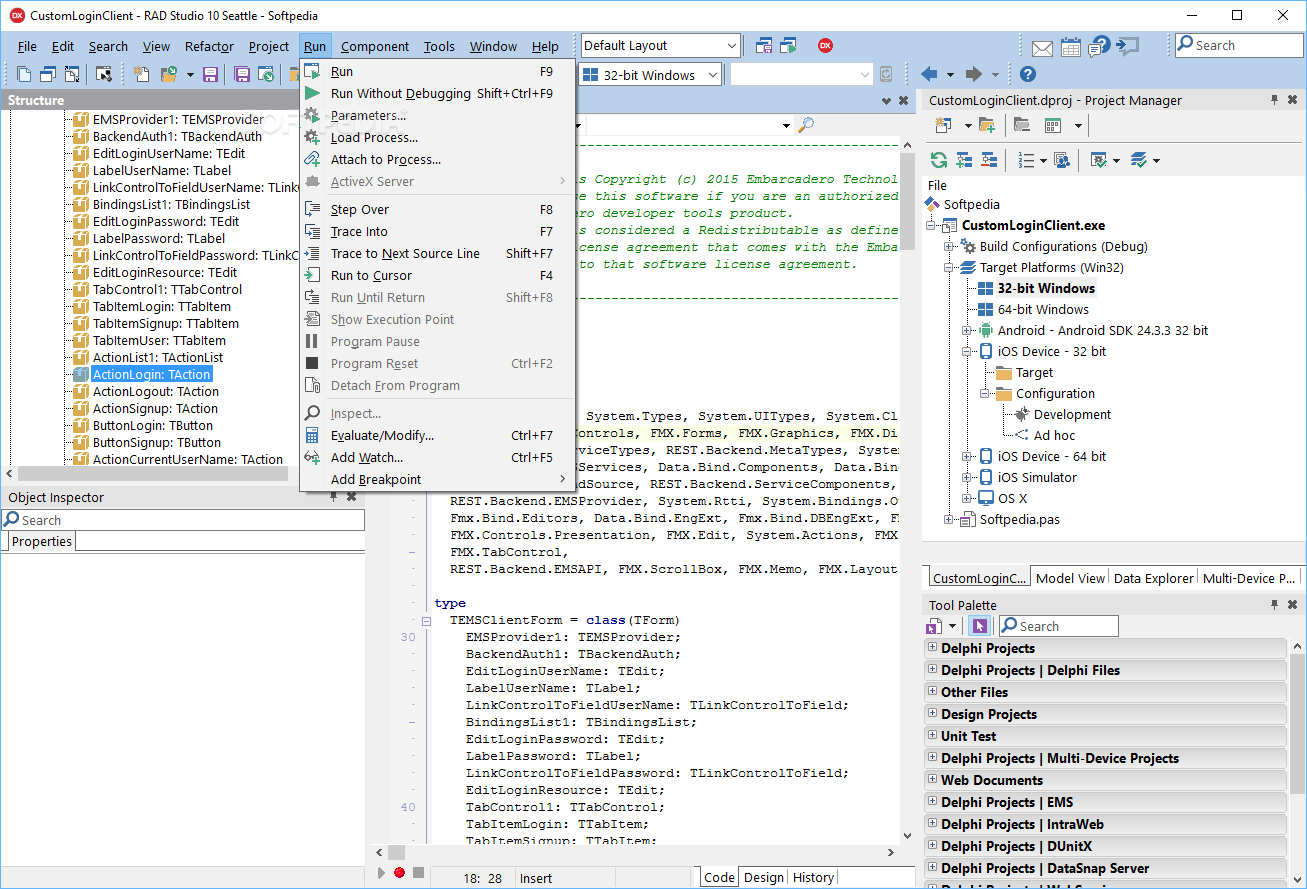
Task: Click the editor pane close X icon
Action: pos(903,101)
